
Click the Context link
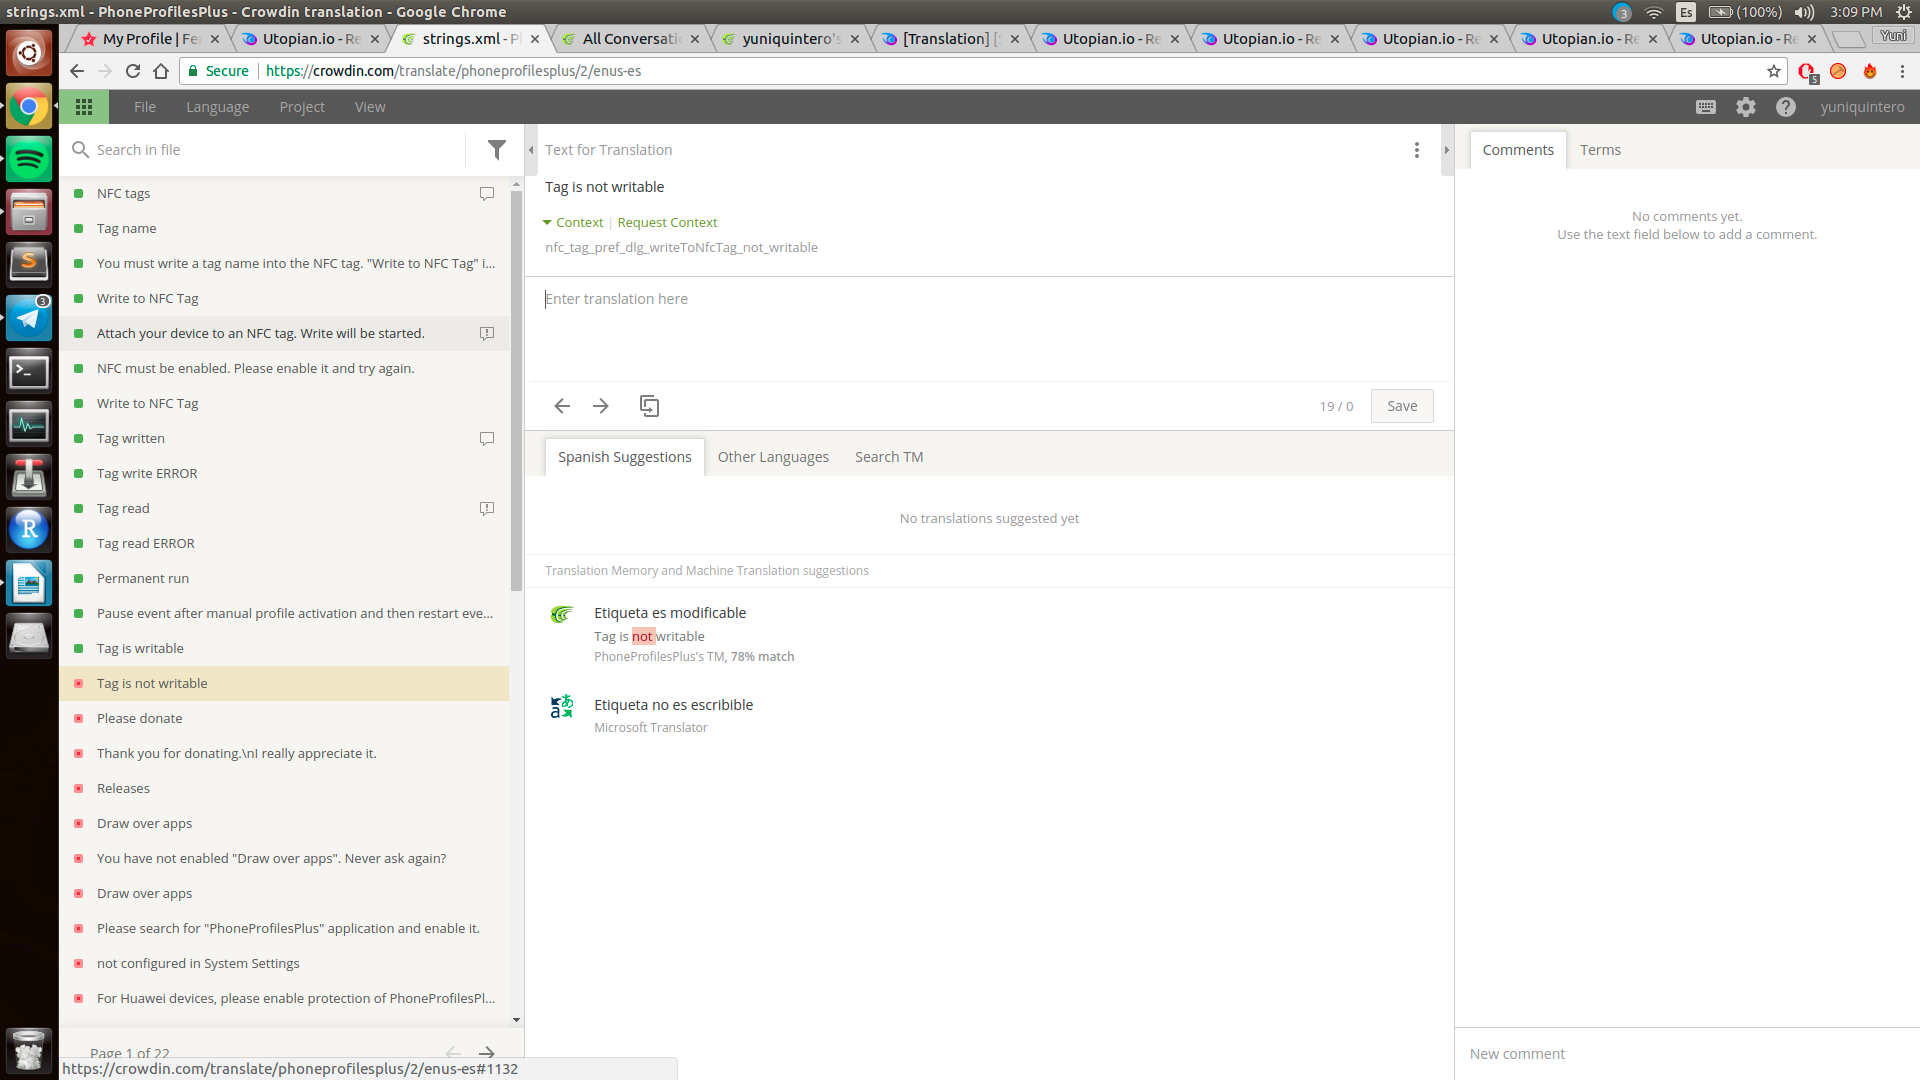point(580,223)
